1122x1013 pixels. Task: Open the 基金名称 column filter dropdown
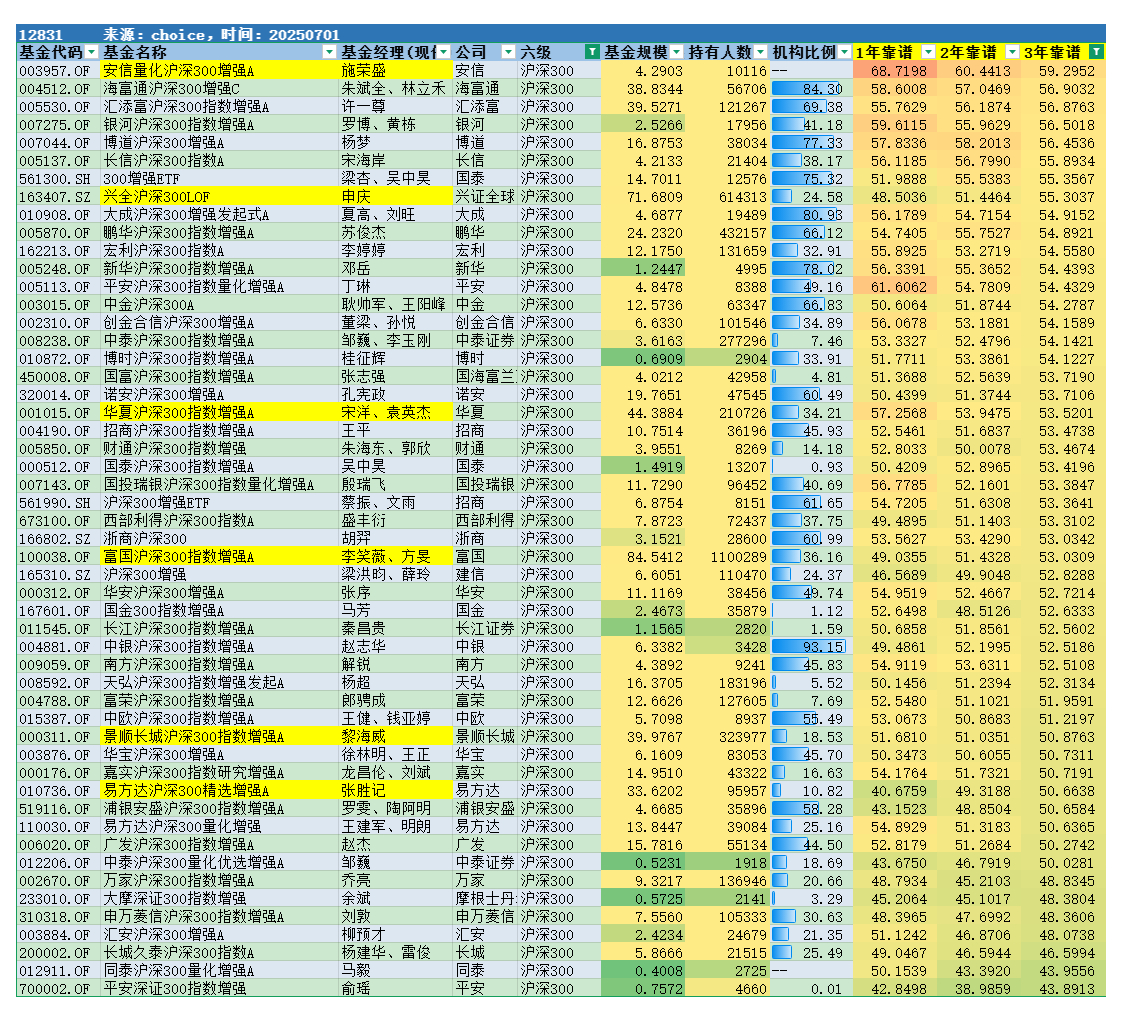(329, 52)
